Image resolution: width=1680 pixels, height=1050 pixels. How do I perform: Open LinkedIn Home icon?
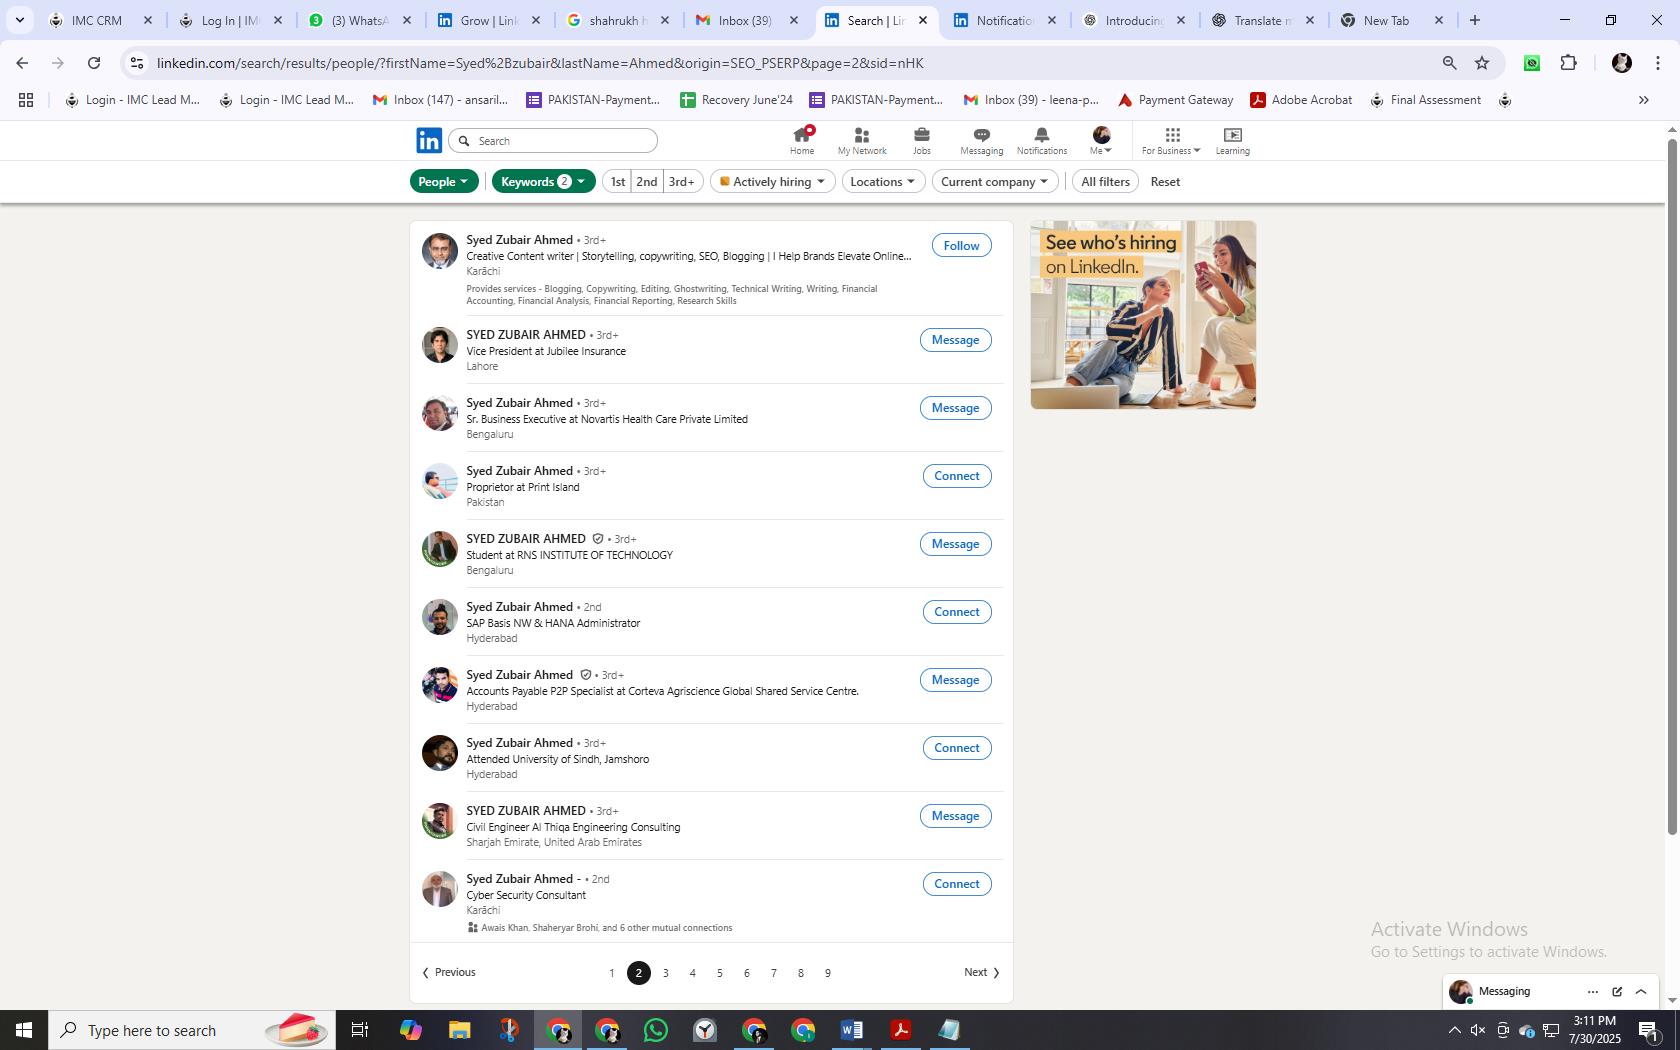pyautogui.click(x=802, y=140)
